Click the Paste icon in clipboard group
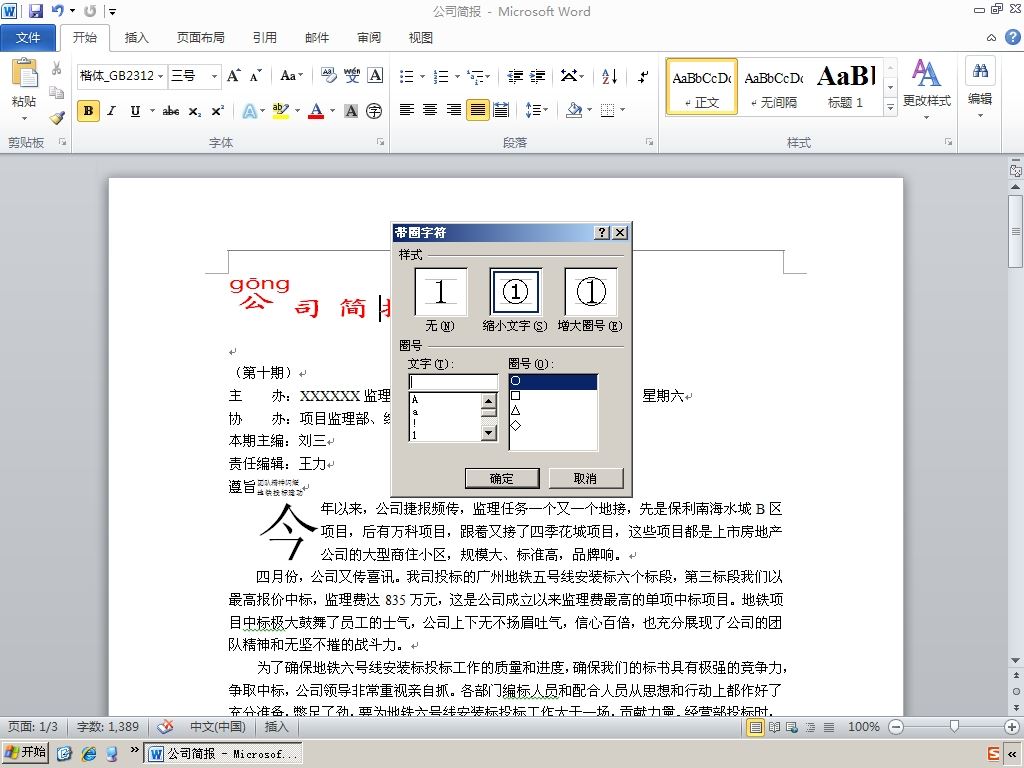The height and width of the screenshot is (768, 1024). [x=24, y=73]
